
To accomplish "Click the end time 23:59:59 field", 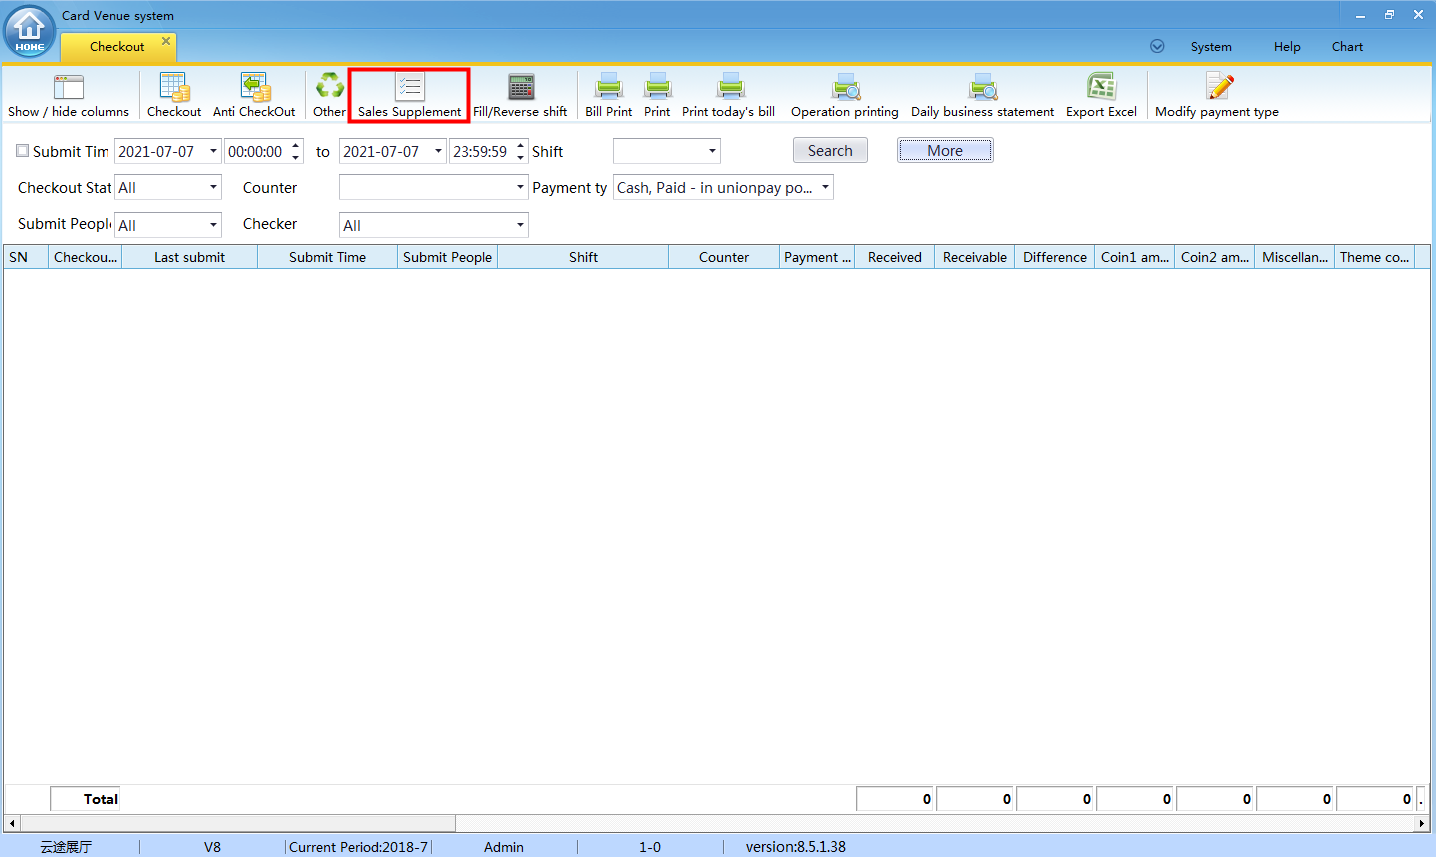I will 481,152.
